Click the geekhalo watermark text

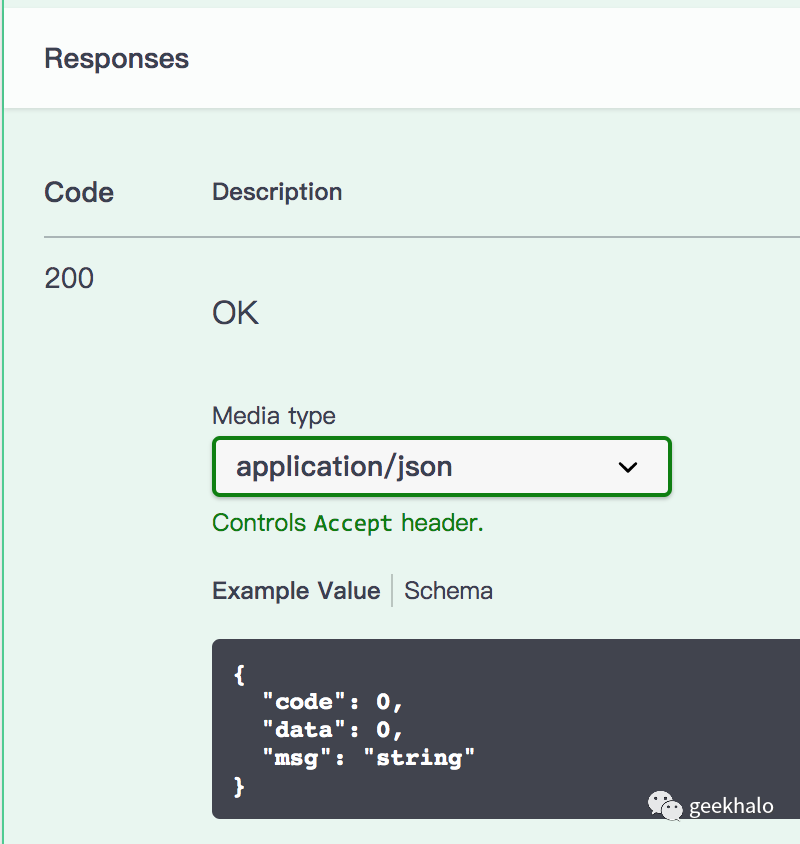731,806
